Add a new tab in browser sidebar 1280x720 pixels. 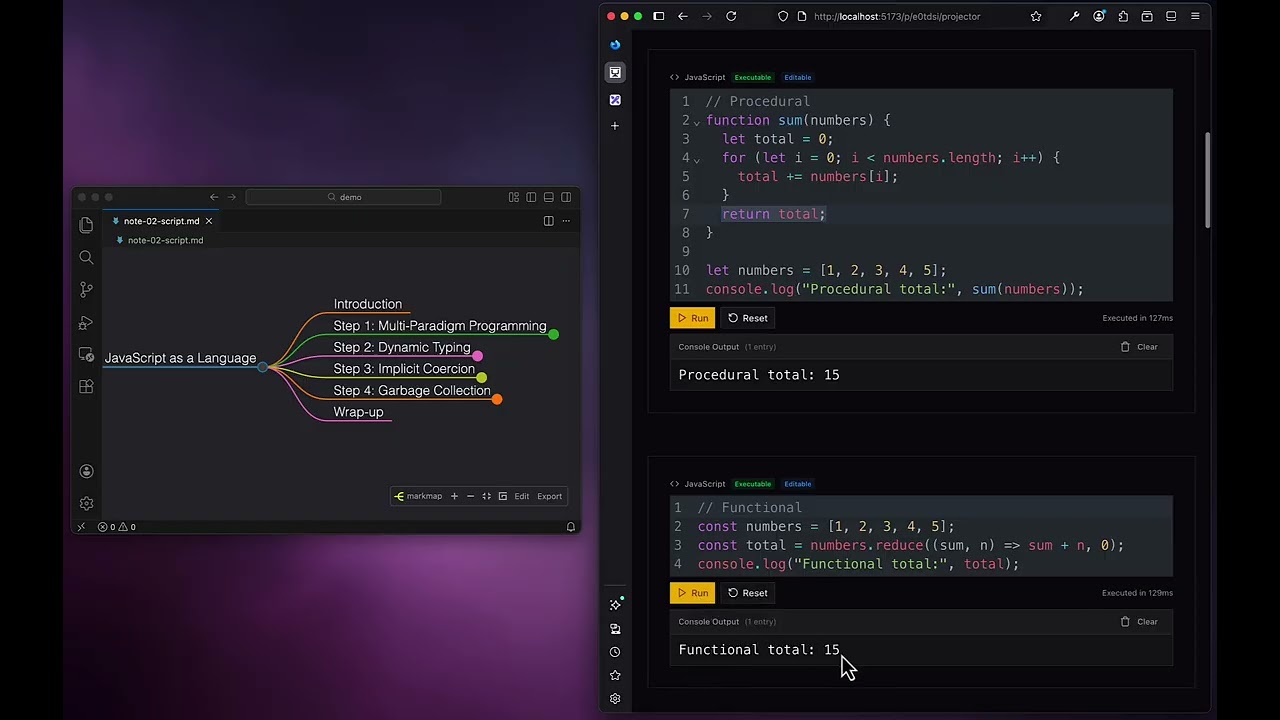615,126
